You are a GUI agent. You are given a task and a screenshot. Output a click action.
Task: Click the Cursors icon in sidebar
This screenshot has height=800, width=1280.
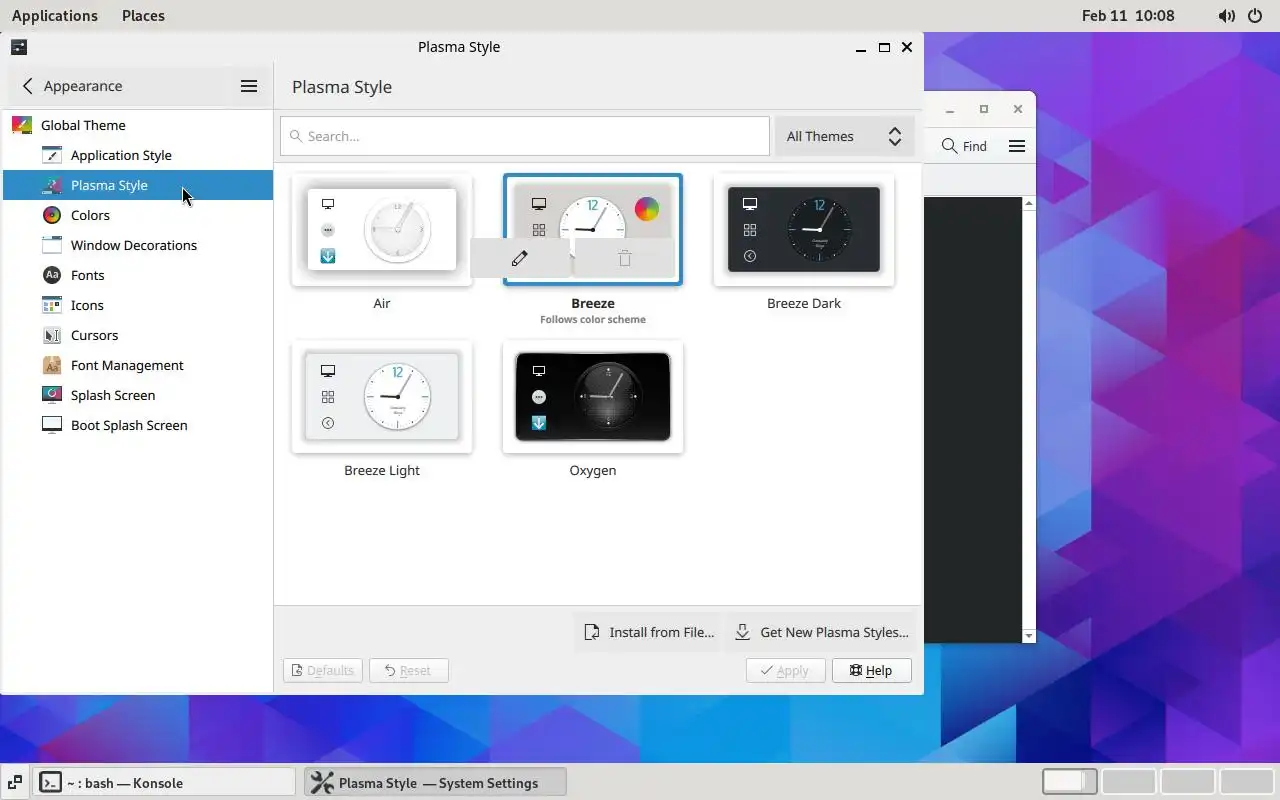(52, 335)
